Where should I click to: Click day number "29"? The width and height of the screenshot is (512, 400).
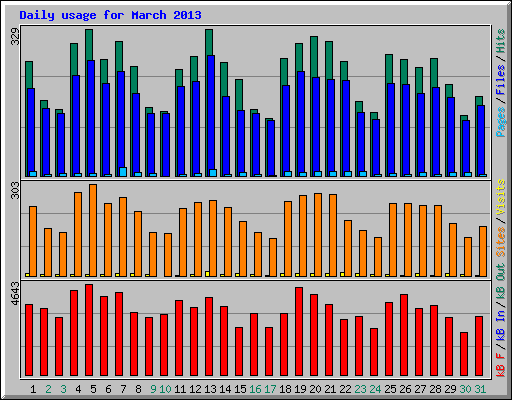(x=450, y=389)
